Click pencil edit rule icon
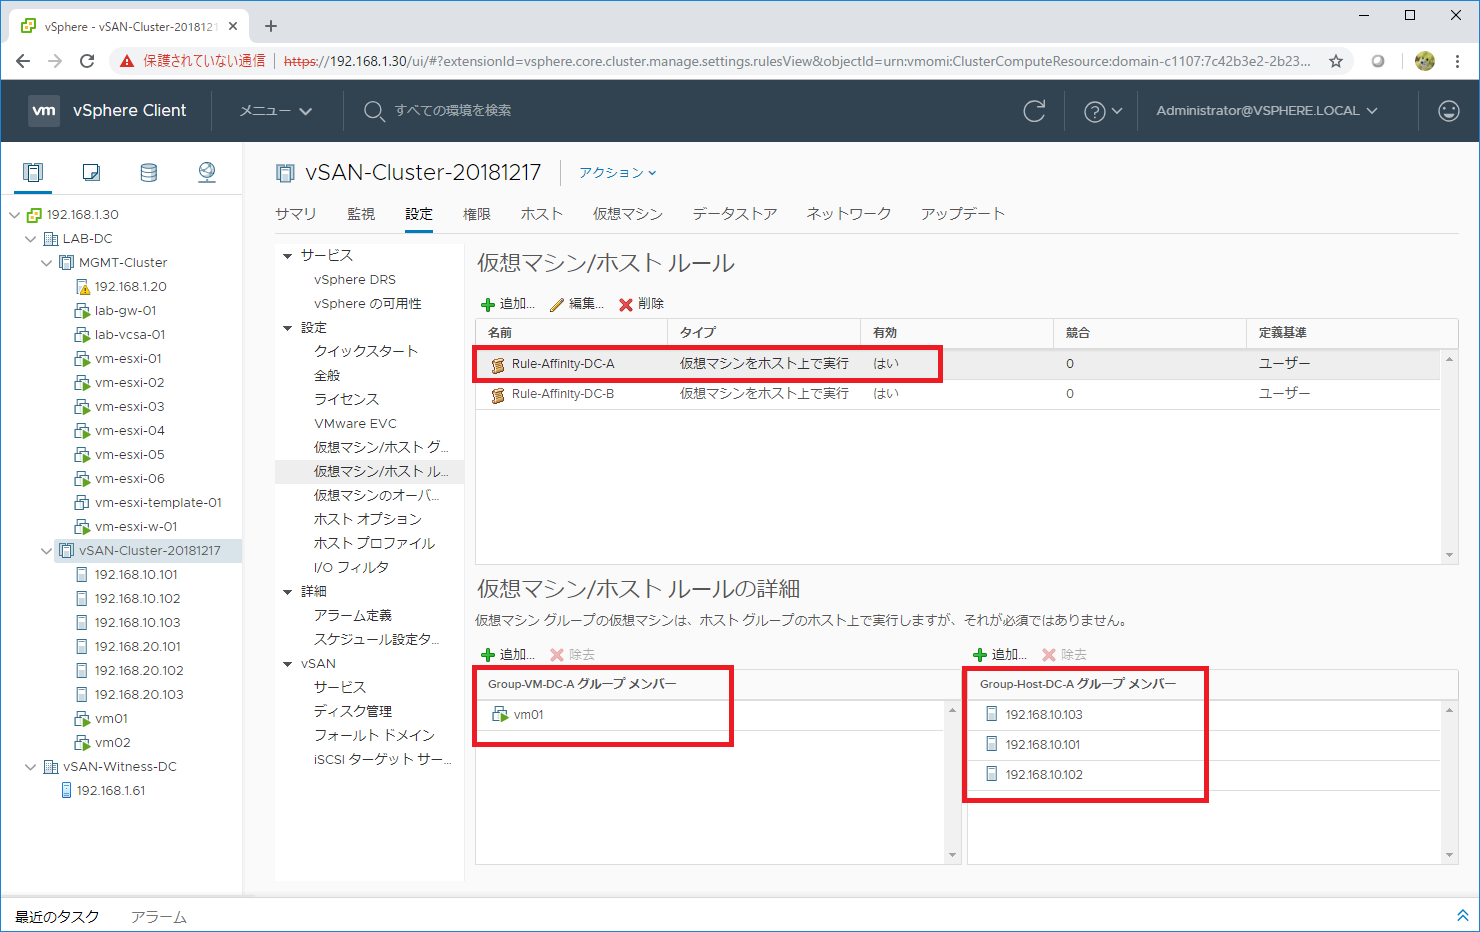Viewport: 1480px width, 932px height. click(x=557, y=304)
